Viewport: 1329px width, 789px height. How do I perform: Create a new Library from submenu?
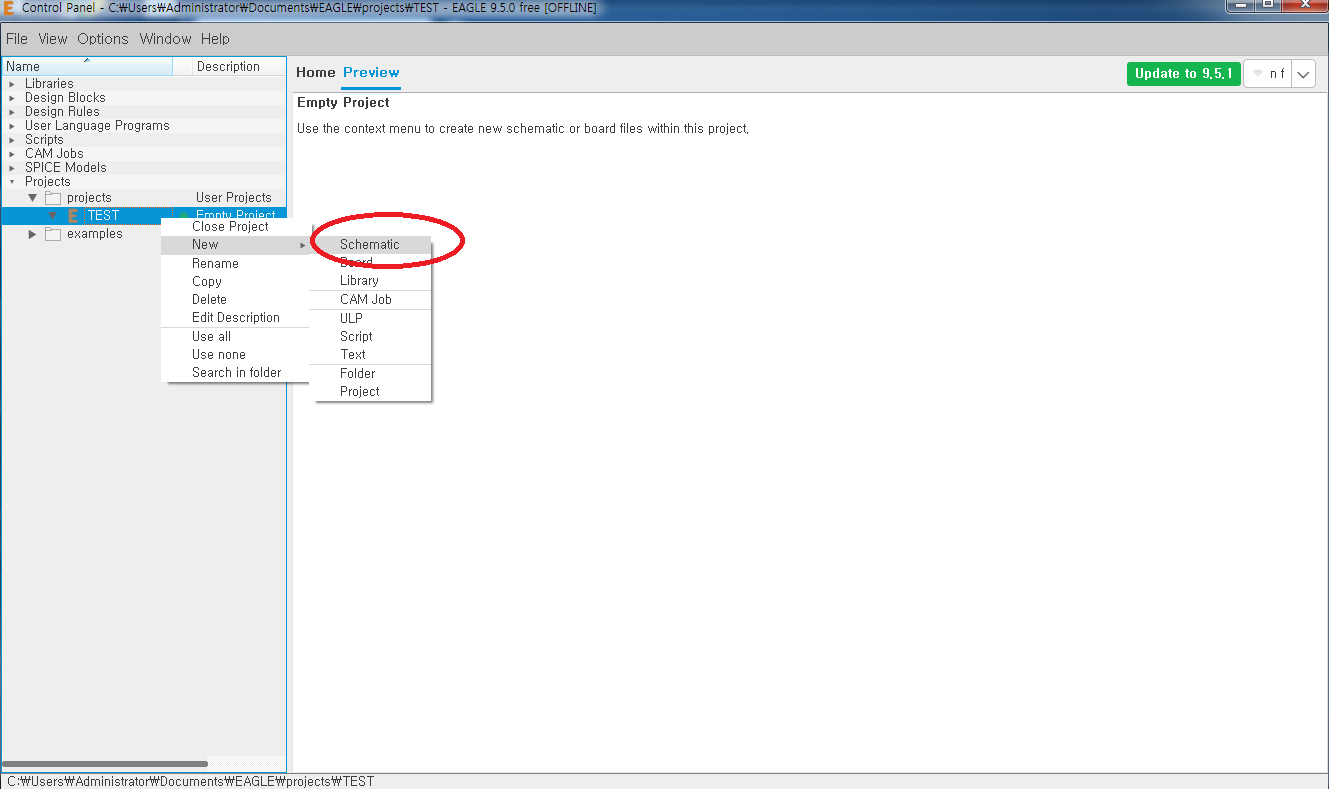372,280
